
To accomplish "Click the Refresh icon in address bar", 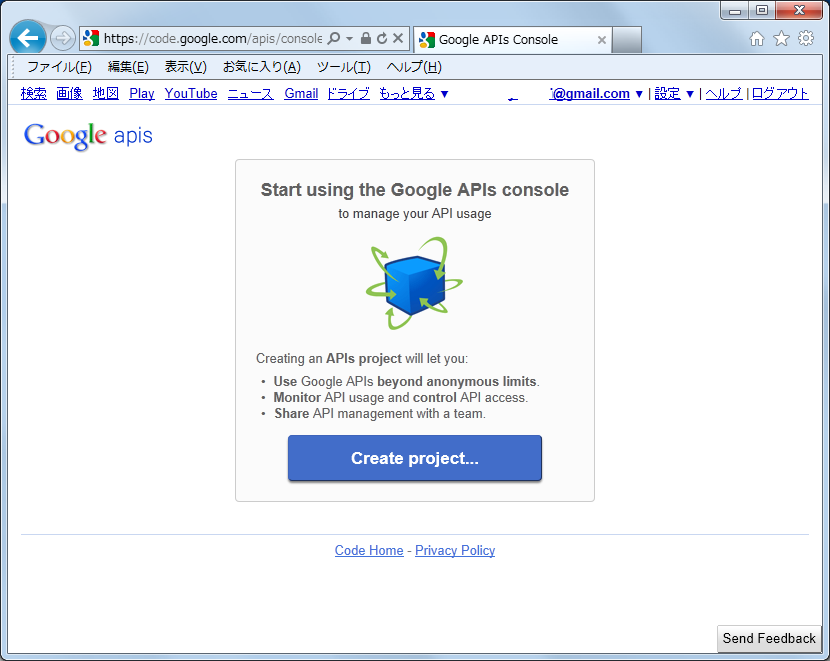I will point(382,39).
